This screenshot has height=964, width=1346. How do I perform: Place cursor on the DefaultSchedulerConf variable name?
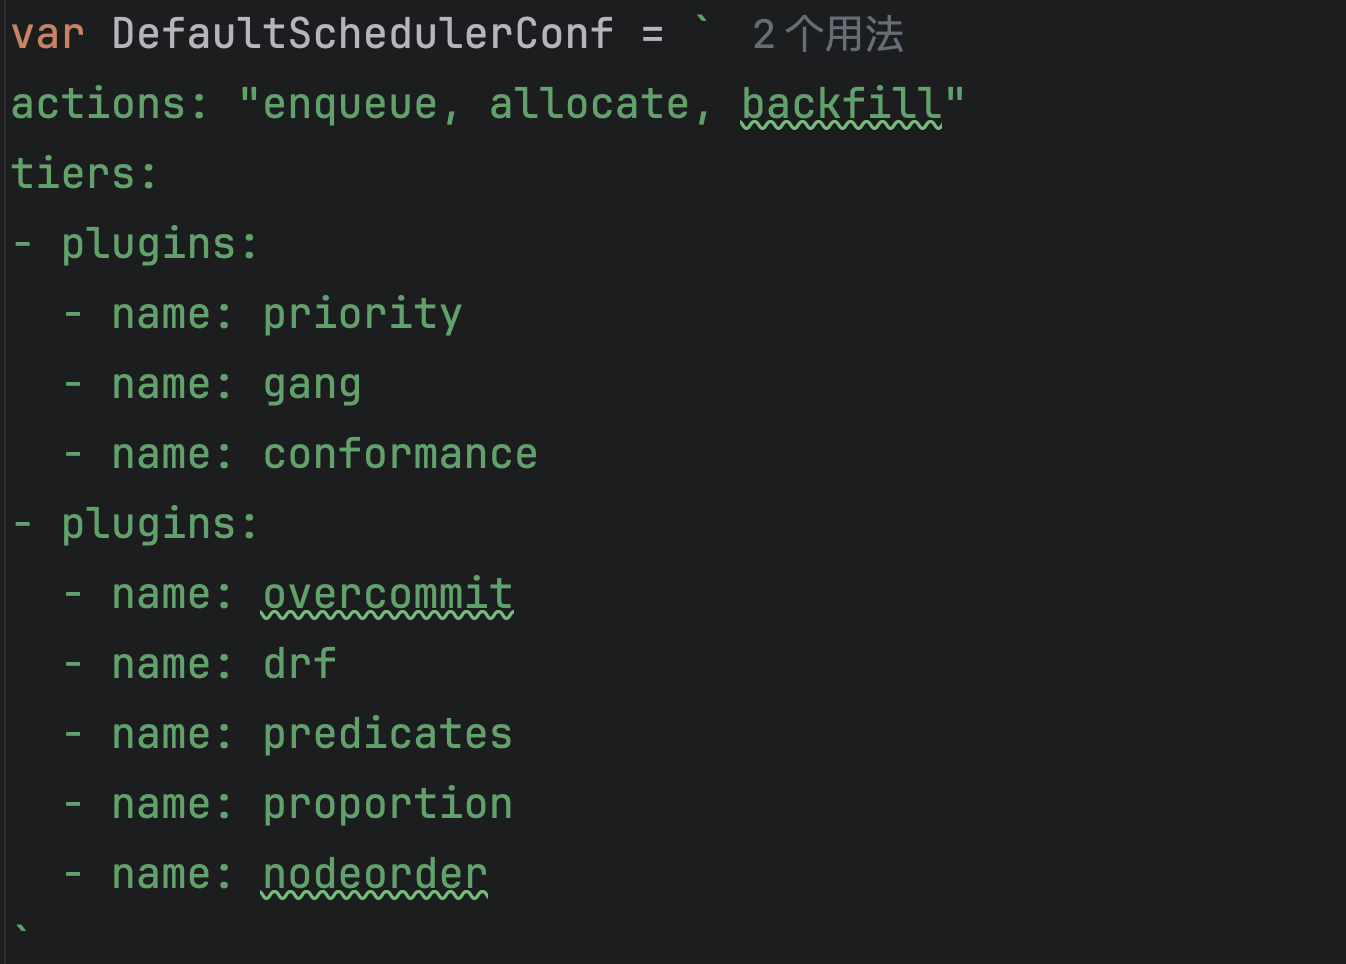tap(362, 34)
